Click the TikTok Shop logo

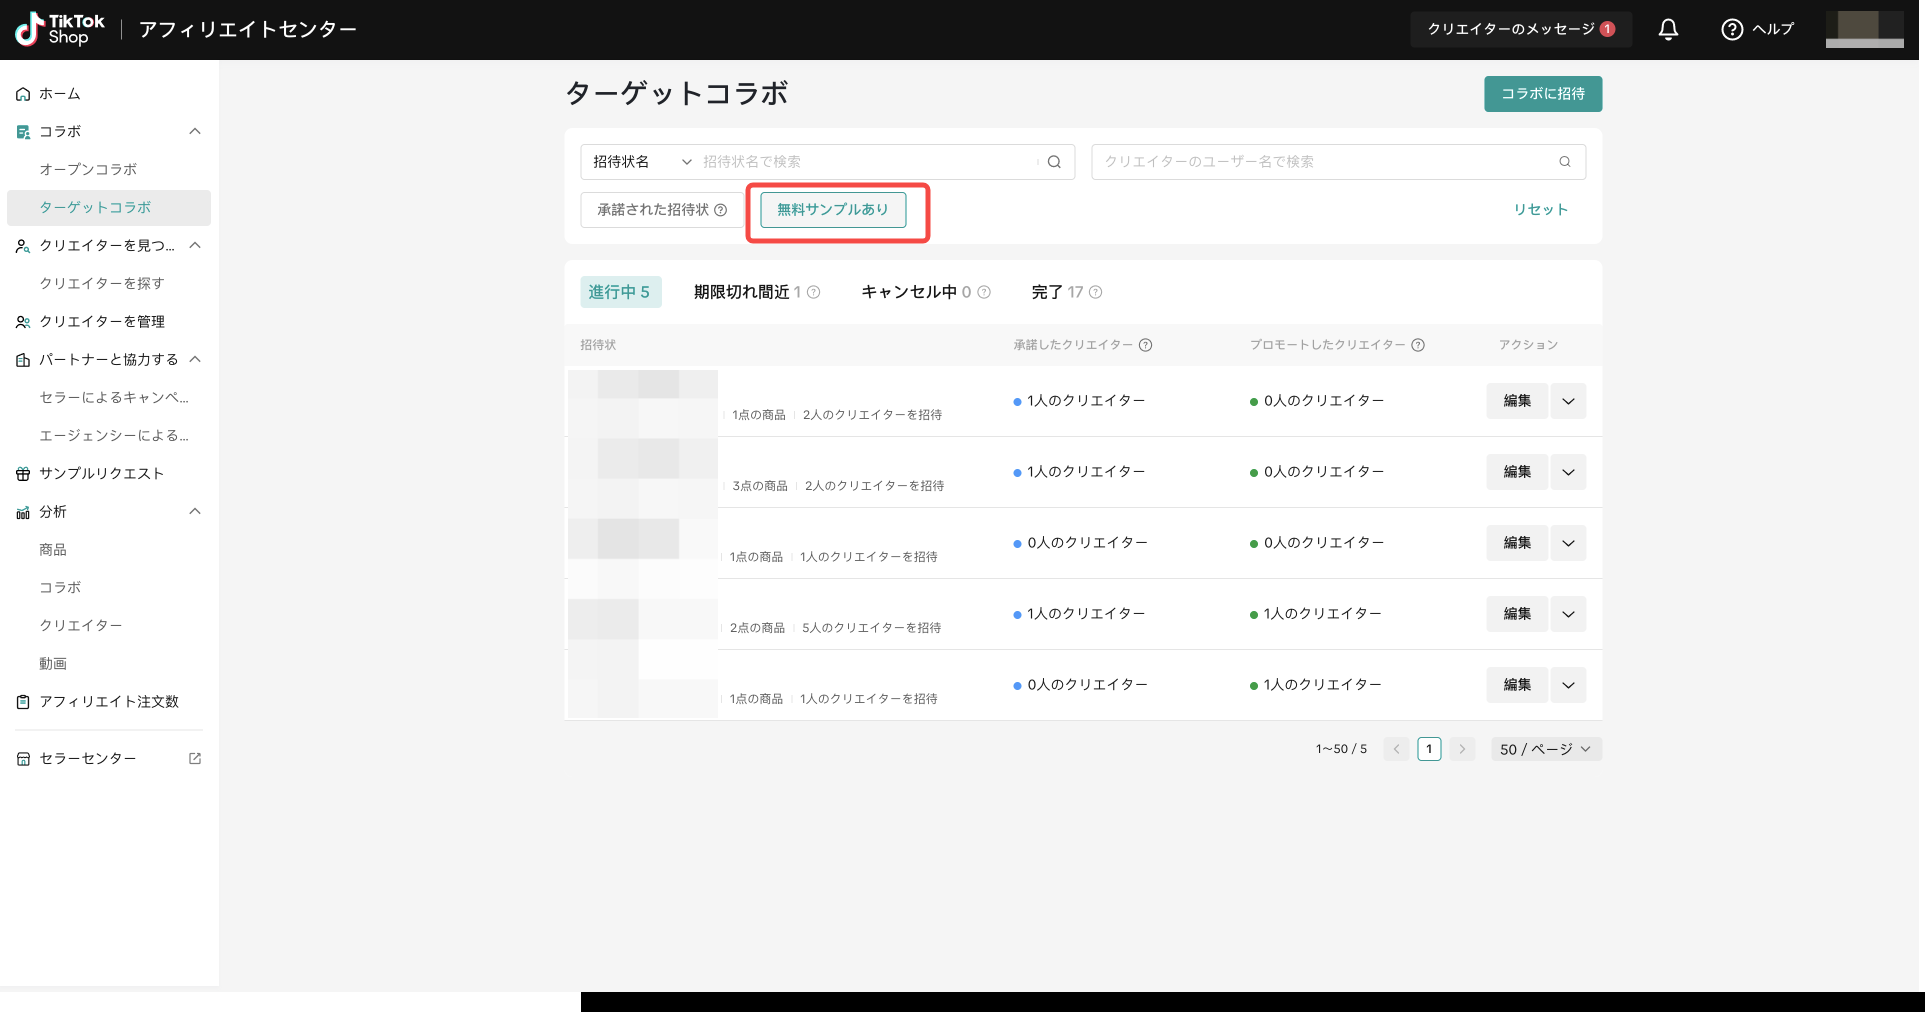60,29
